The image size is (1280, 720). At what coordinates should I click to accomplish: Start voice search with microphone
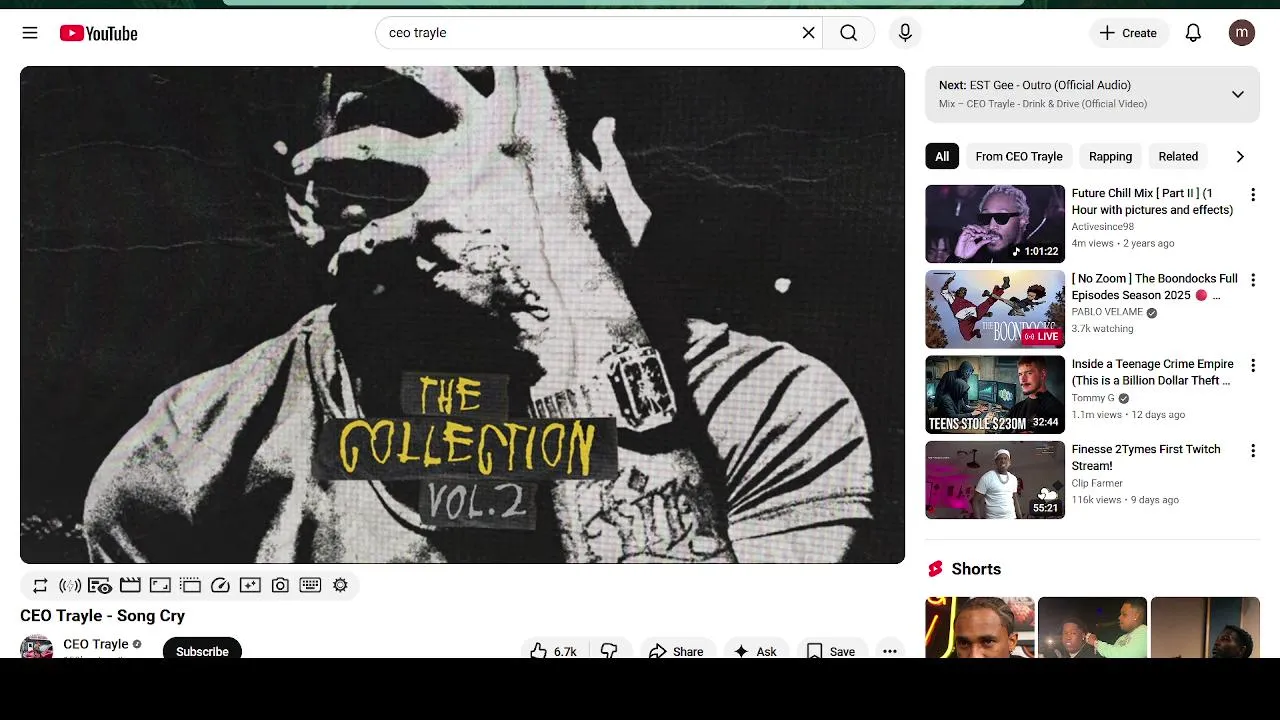905,33
